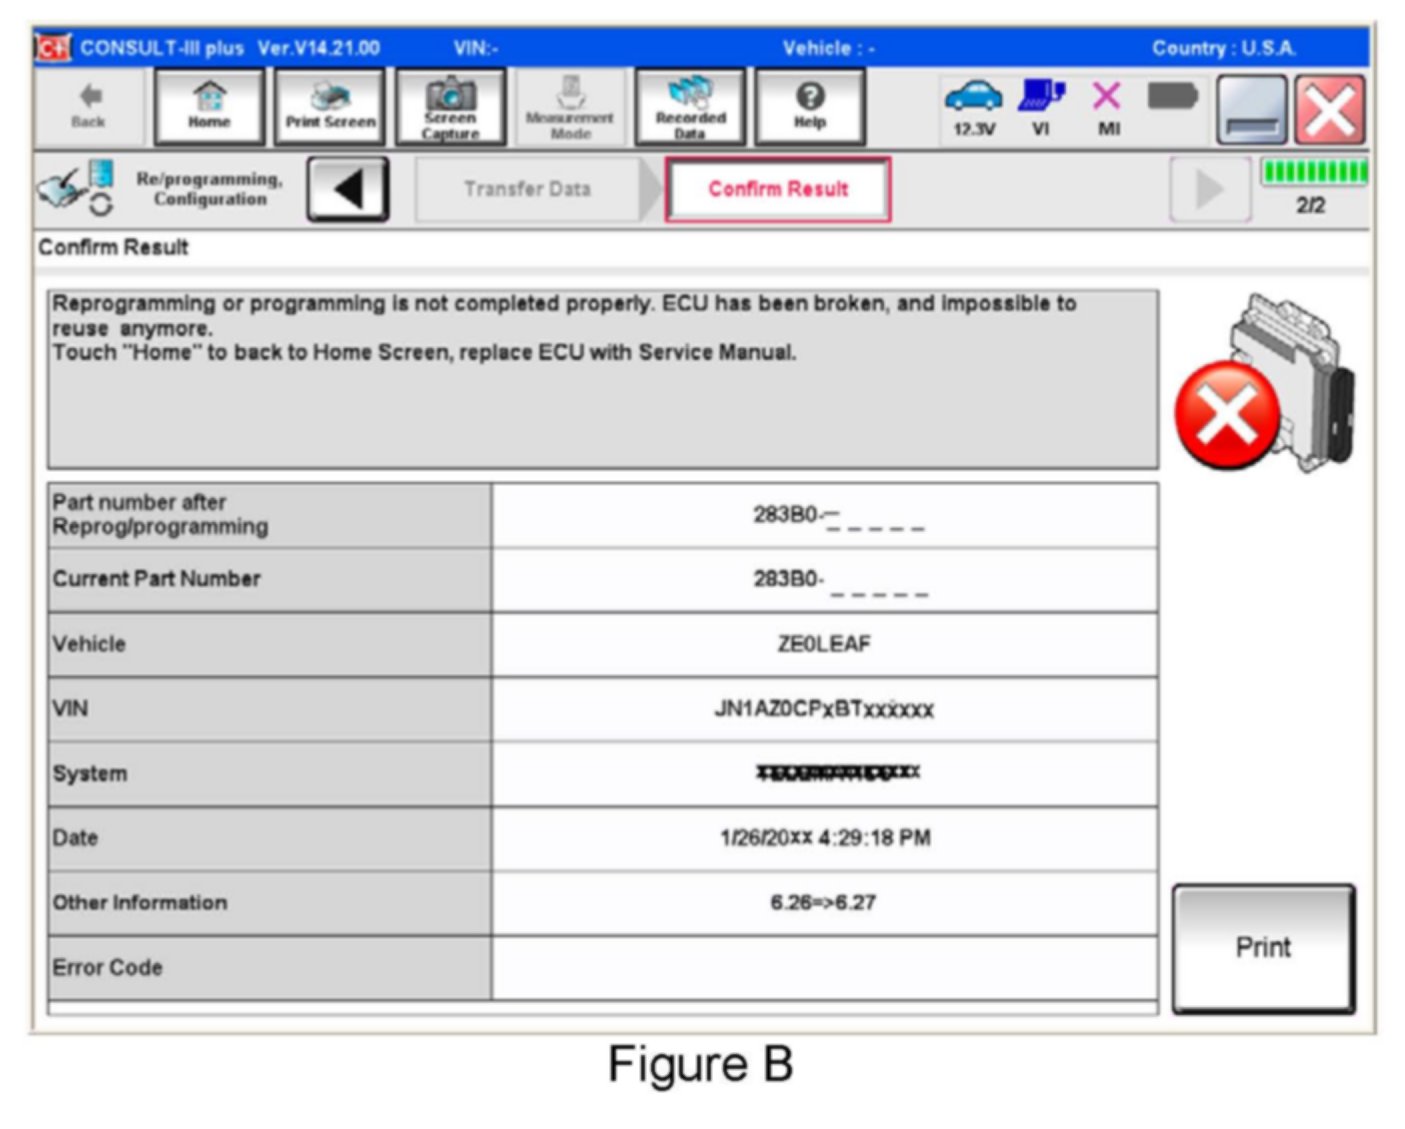Image resolution: width=1405 pixels, height=1129 pixels.
Task: Click the grayed right-arrow next step button
Action: pos(1209,189)
